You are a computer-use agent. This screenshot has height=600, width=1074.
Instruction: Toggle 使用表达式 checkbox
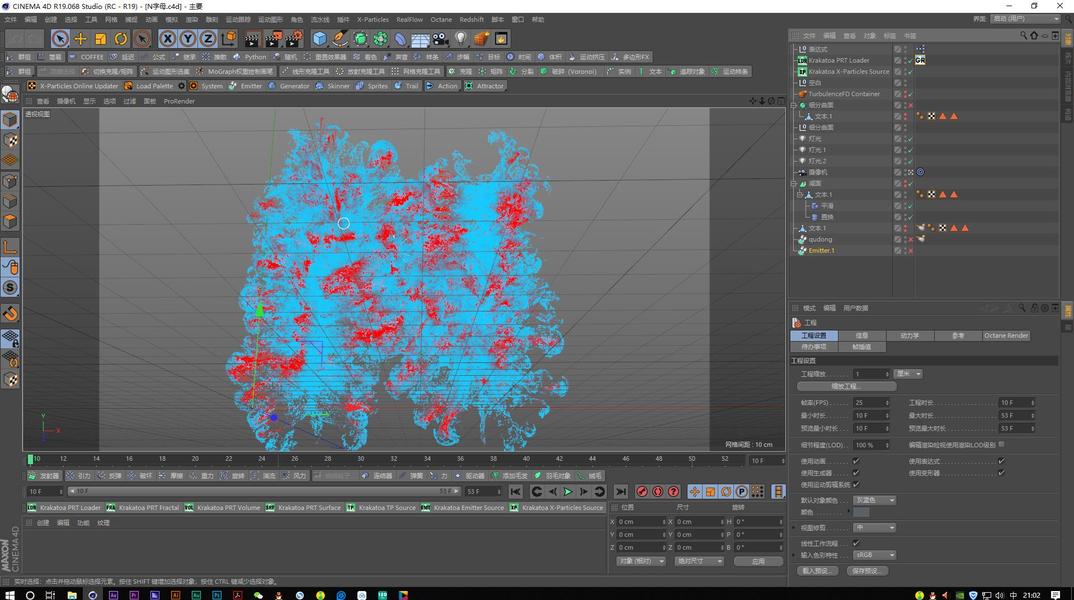1001,461
